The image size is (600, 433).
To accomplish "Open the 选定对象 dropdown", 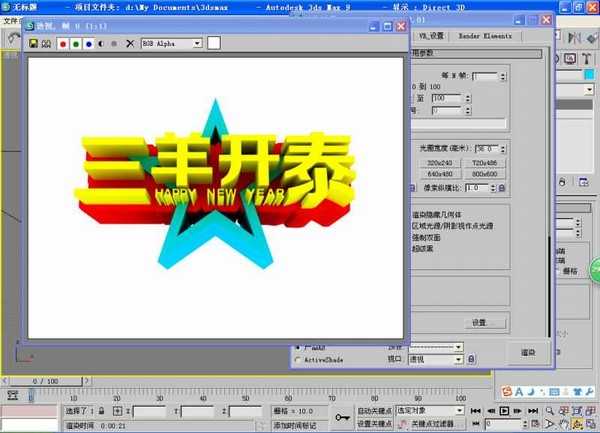I will pos(430,410).
